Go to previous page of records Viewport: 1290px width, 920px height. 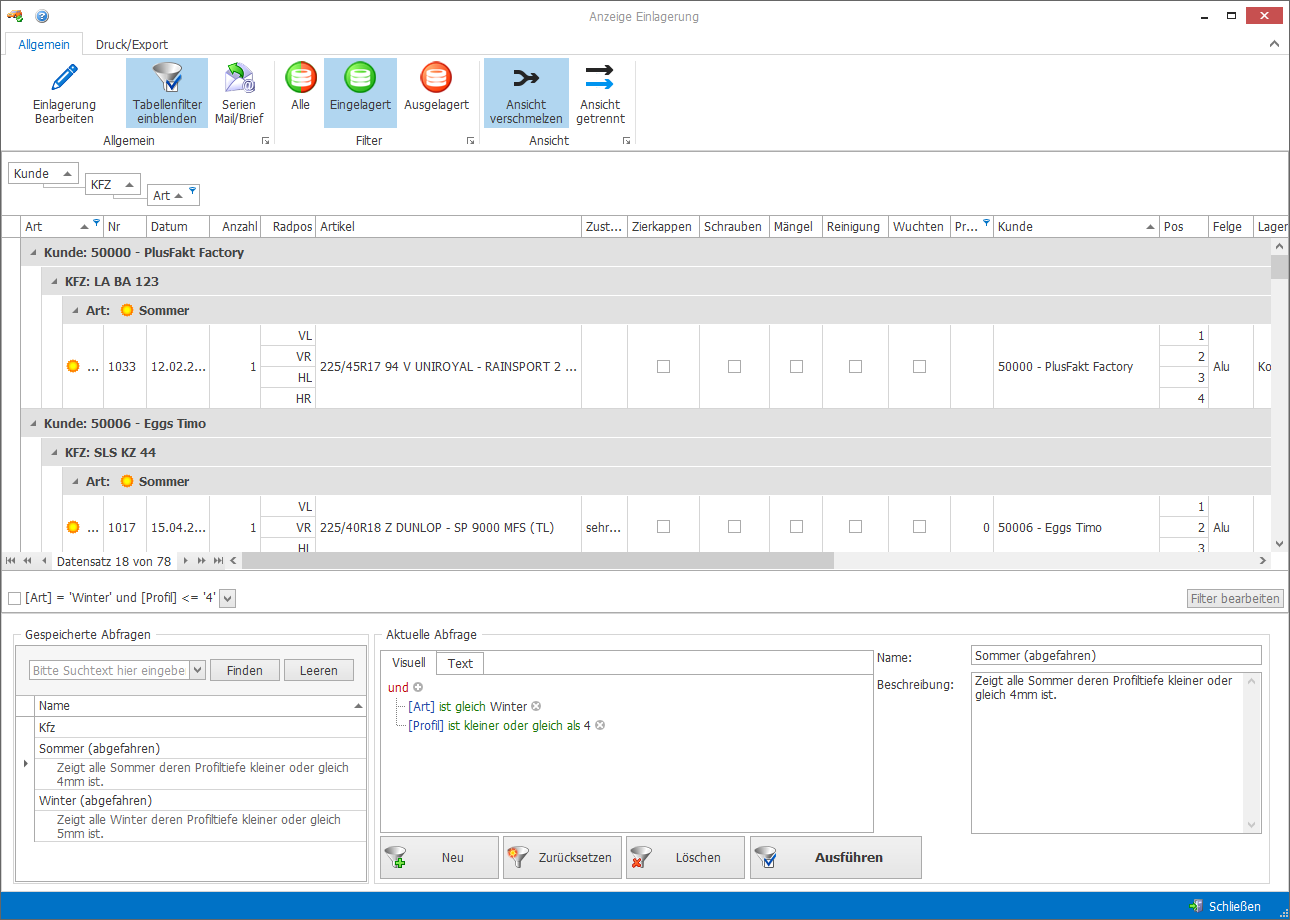tap(28, 561)
